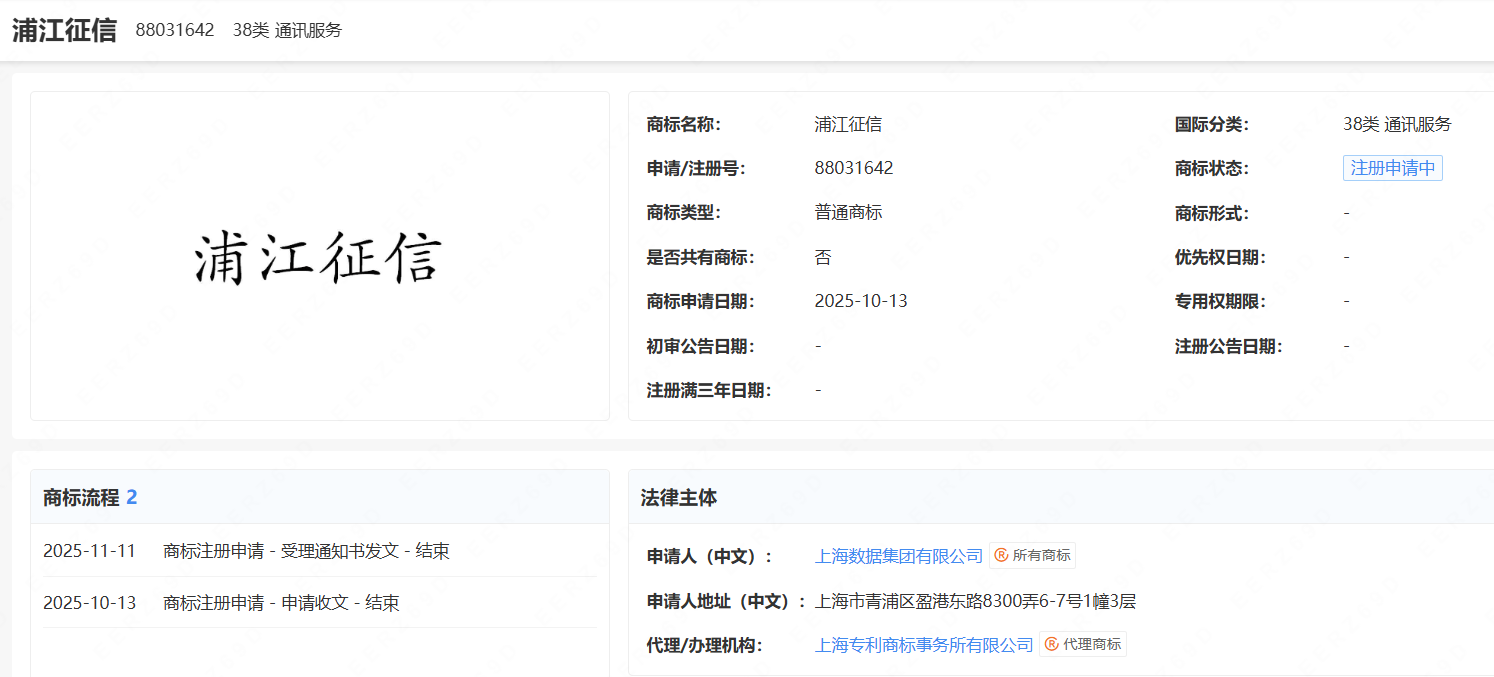Click the 注册申请中 status tag
Screen dimensions: 1494x677
point(1392,168)
